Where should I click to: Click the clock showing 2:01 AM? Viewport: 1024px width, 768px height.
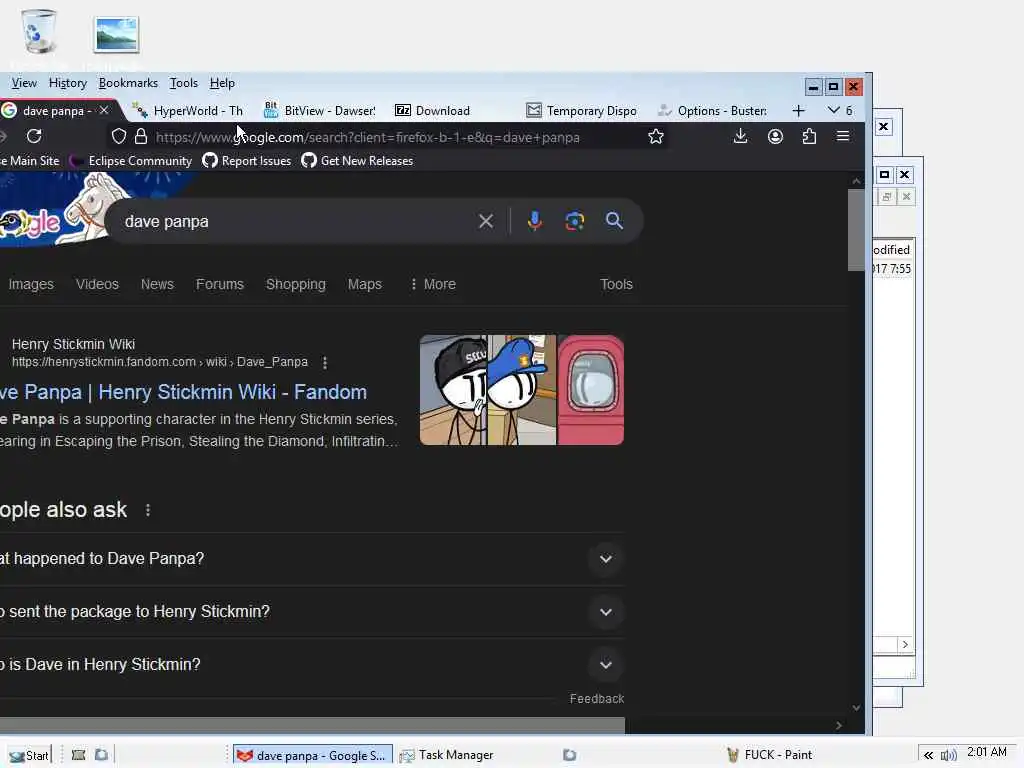[x=986, y=752]
